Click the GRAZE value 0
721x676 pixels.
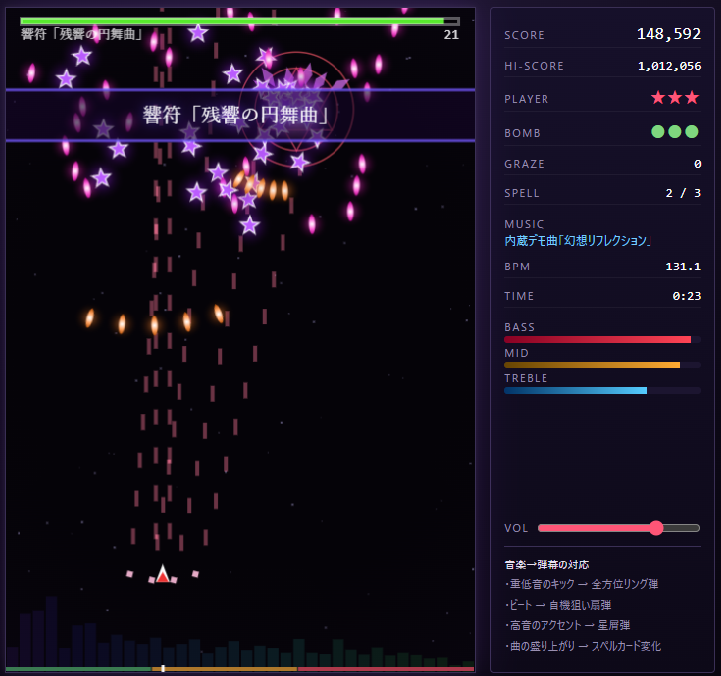(x=698, y=164)
